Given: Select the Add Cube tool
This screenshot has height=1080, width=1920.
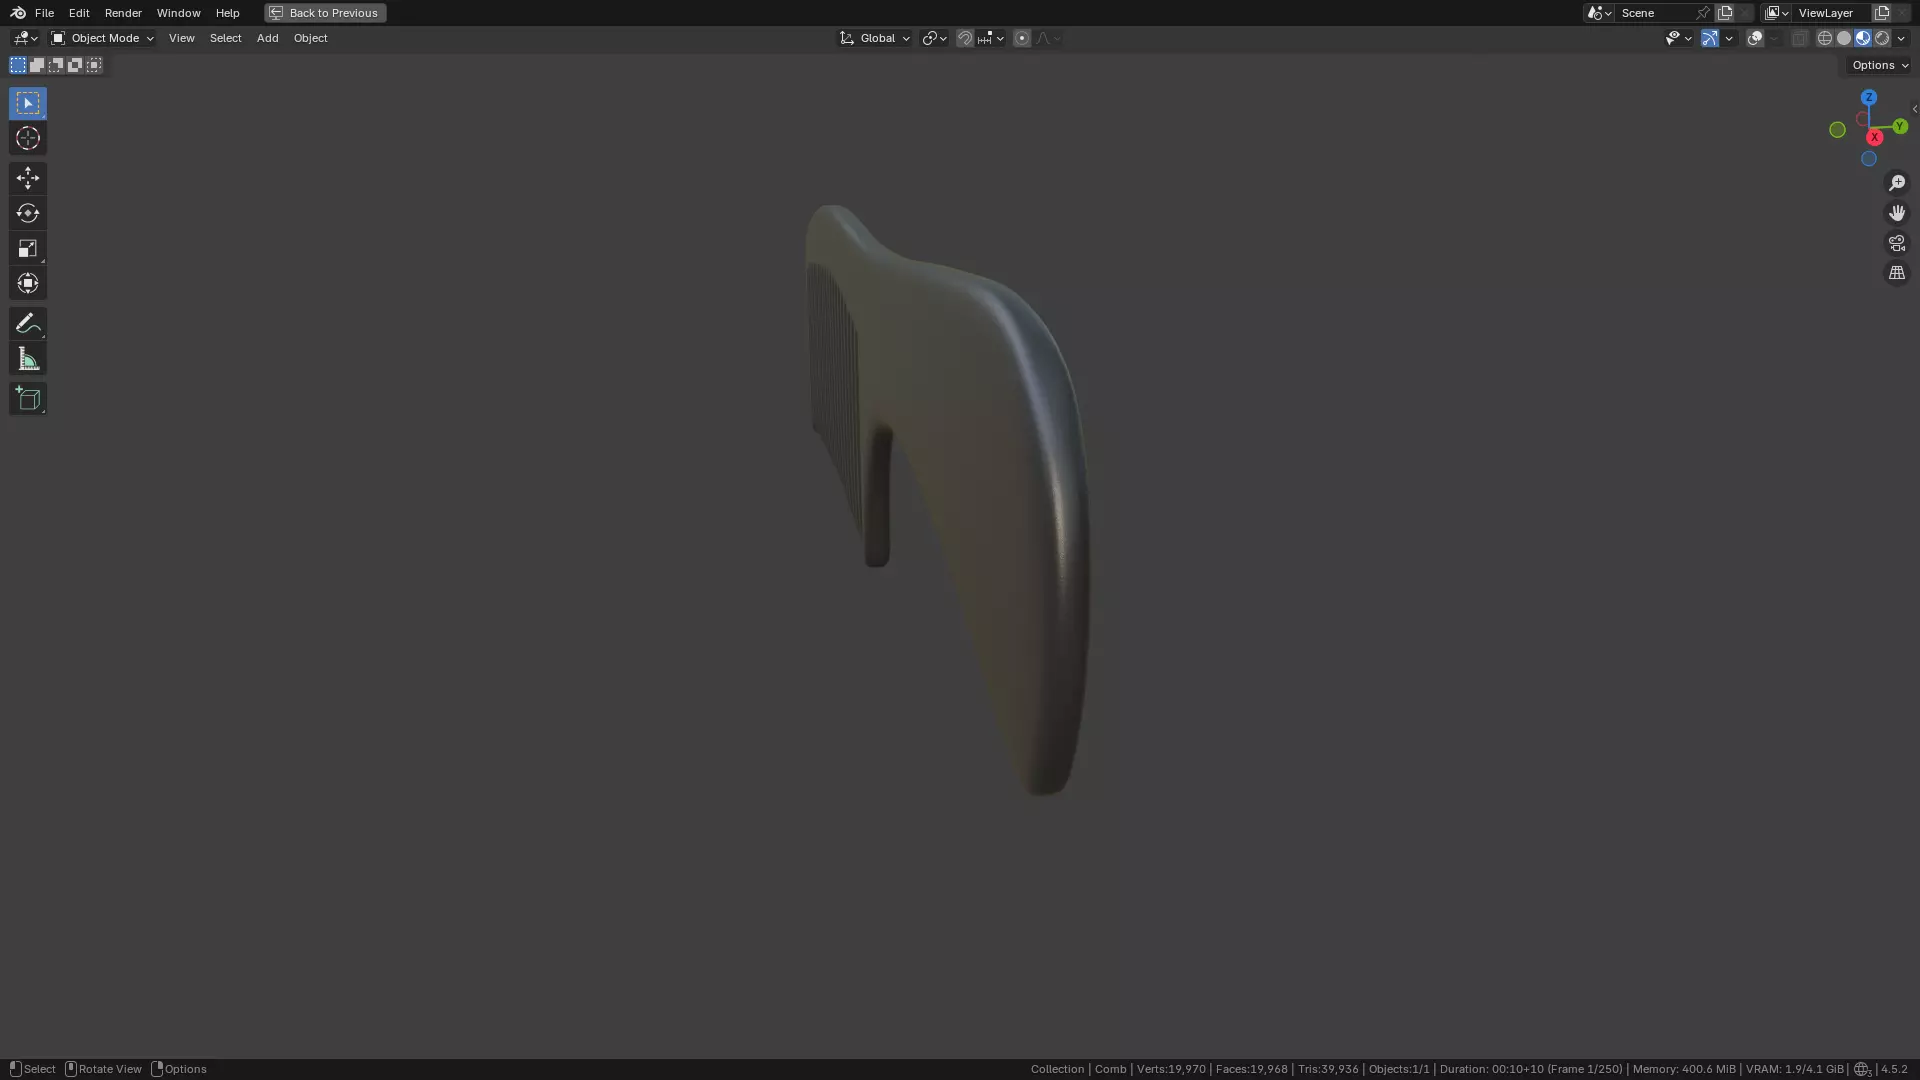Looking at the screenshot, I should pyautogui.click(x=28, y=398).
